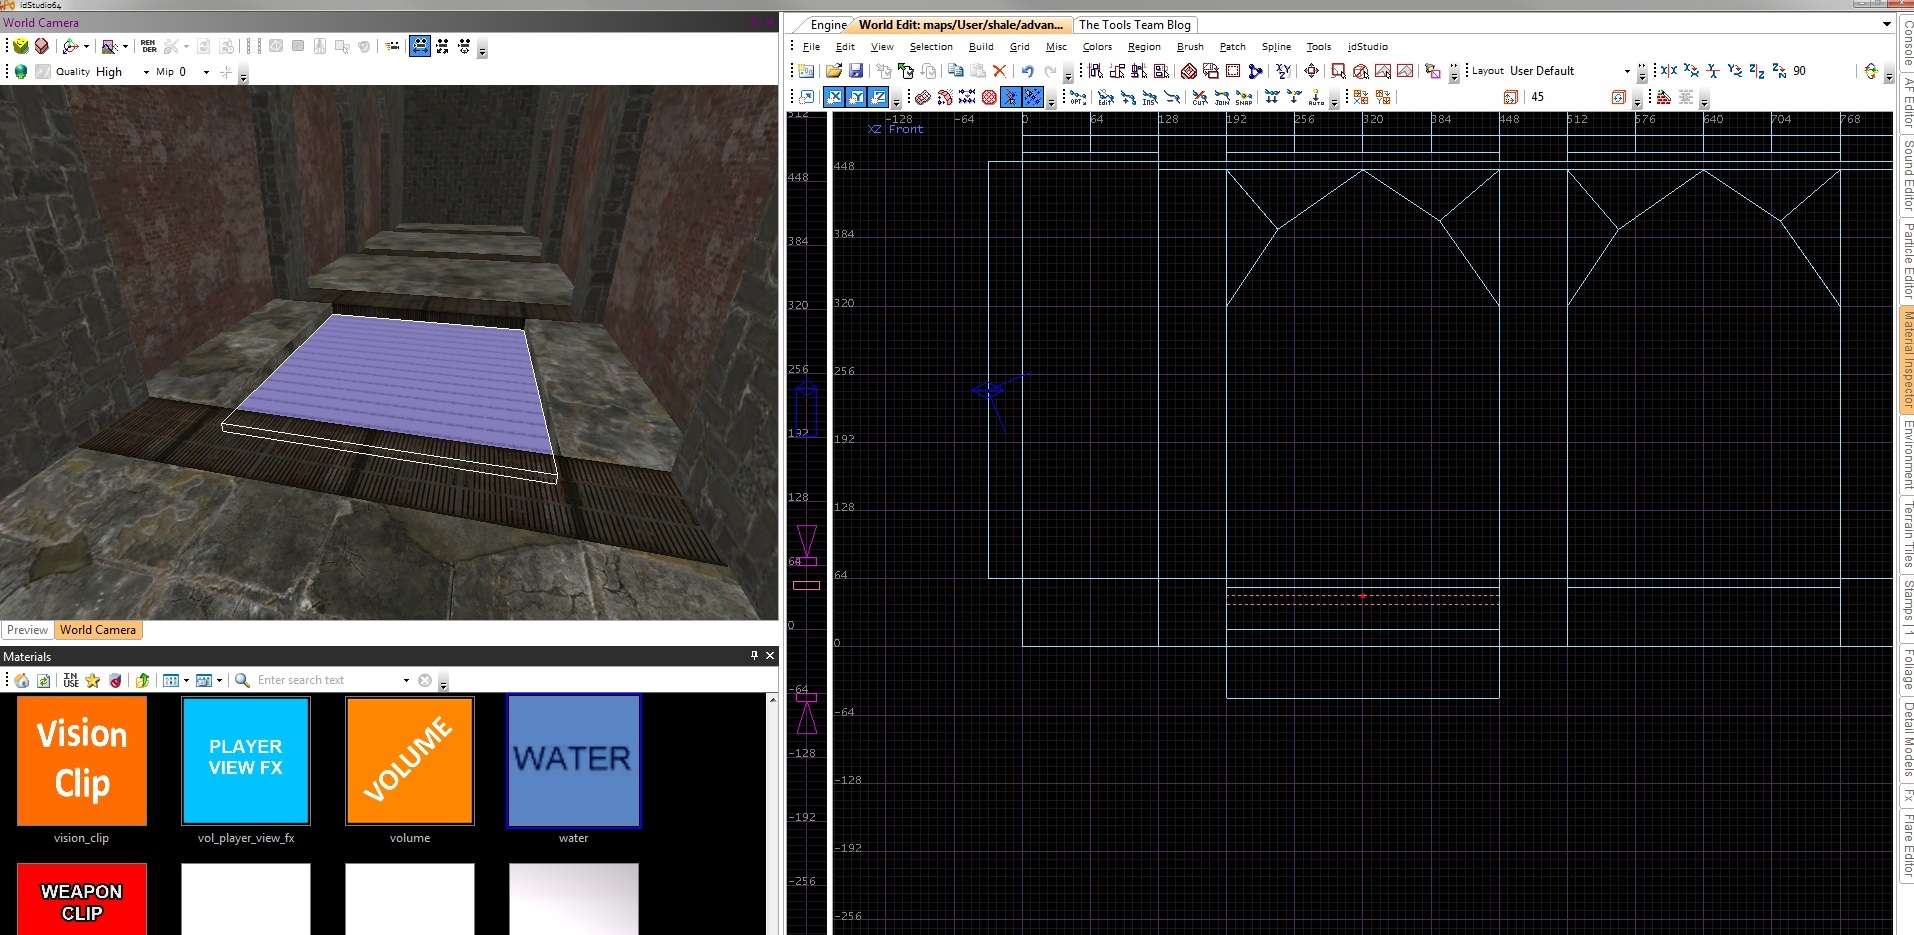Open the File menu

click(x=811, y=47)
